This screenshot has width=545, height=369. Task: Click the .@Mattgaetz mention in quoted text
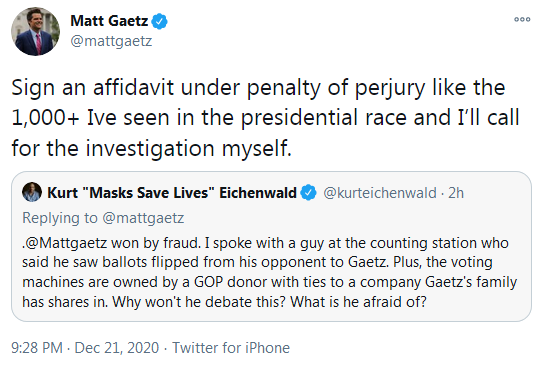coord(65,243)
